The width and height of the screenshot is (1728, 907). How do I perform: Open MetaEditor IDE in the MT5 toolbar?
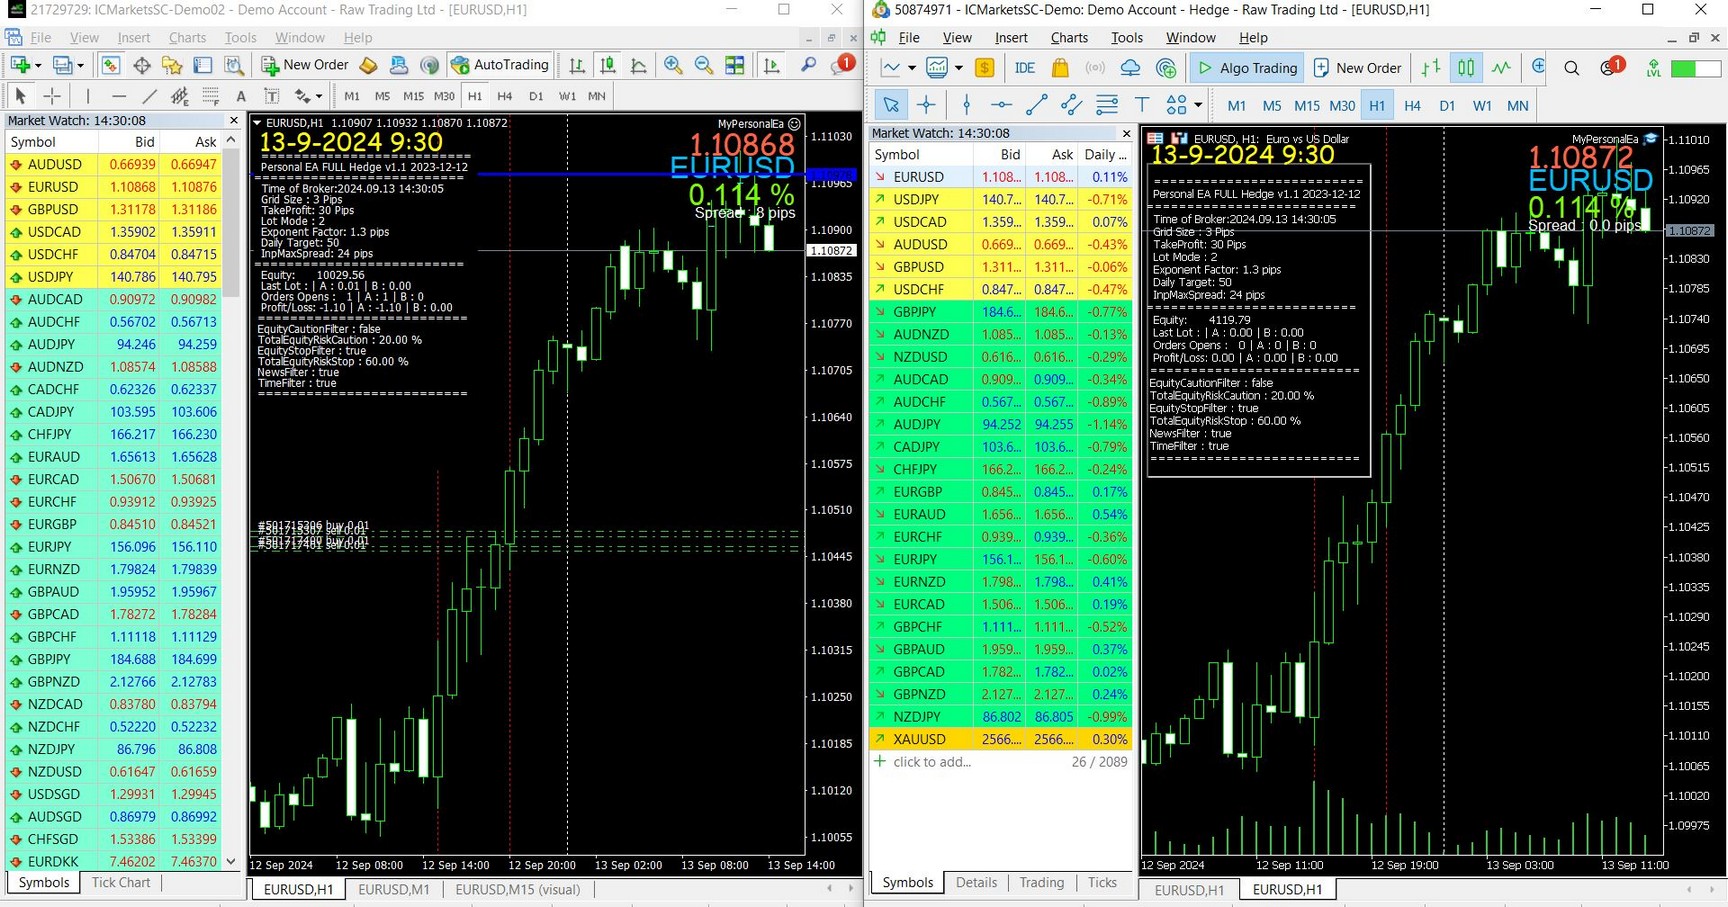pyautogui.click(x=1024, y=68)
